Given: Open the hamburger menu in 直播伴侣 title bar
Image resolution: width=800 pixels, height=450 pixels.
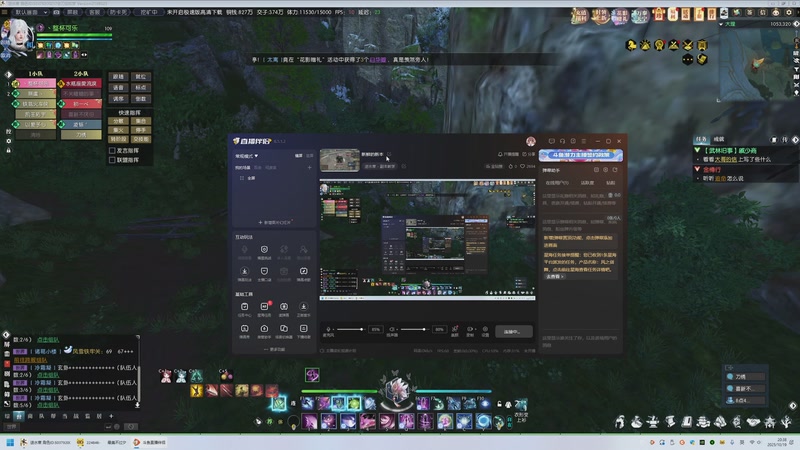Looking at the screenshot, I should pos(584,141).
